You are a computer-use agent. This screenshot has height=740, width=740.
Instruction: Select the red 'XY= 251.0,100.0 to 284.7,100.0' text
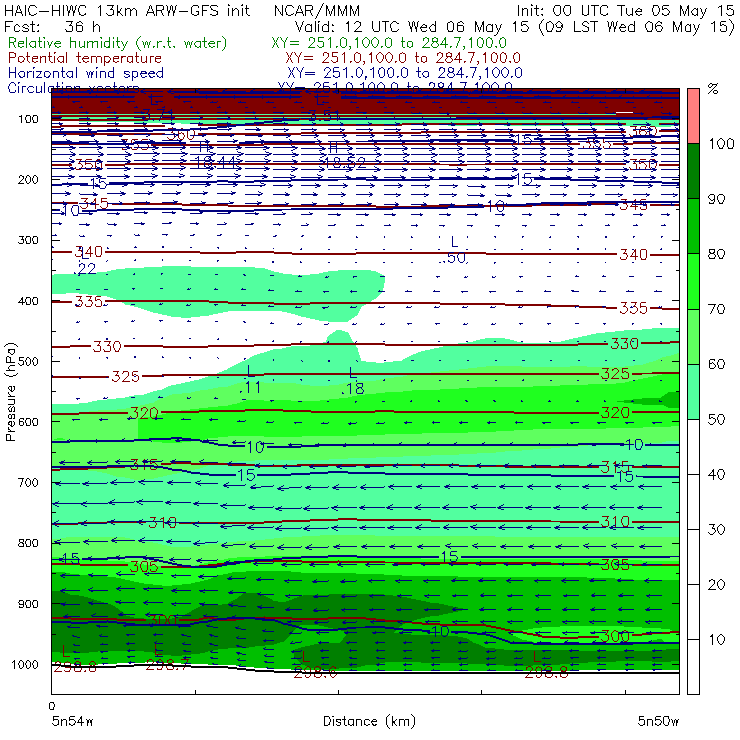403,58
